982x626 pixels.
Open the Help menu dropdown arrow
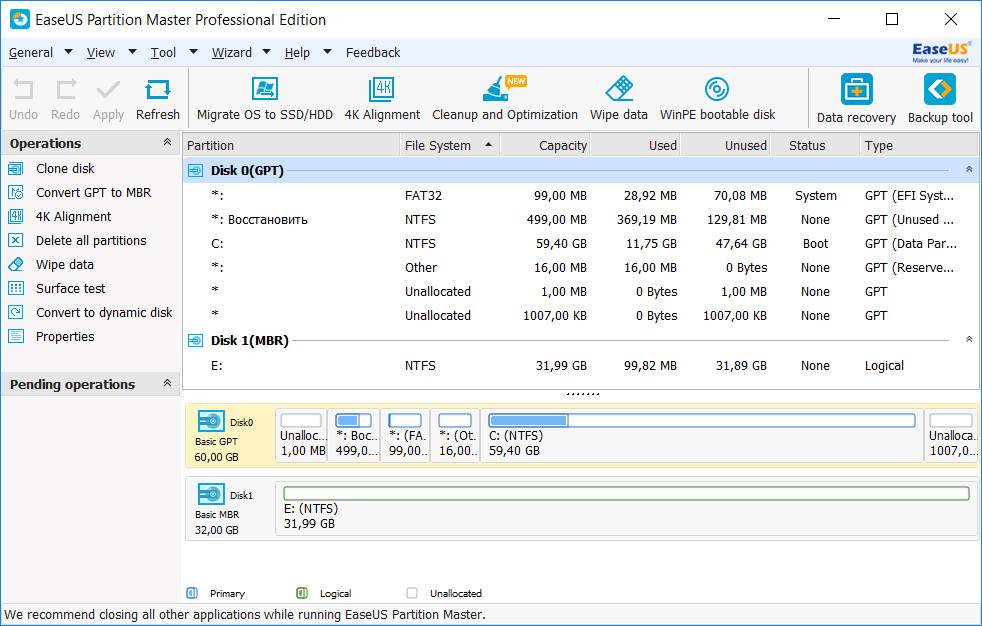click(327, 51)
